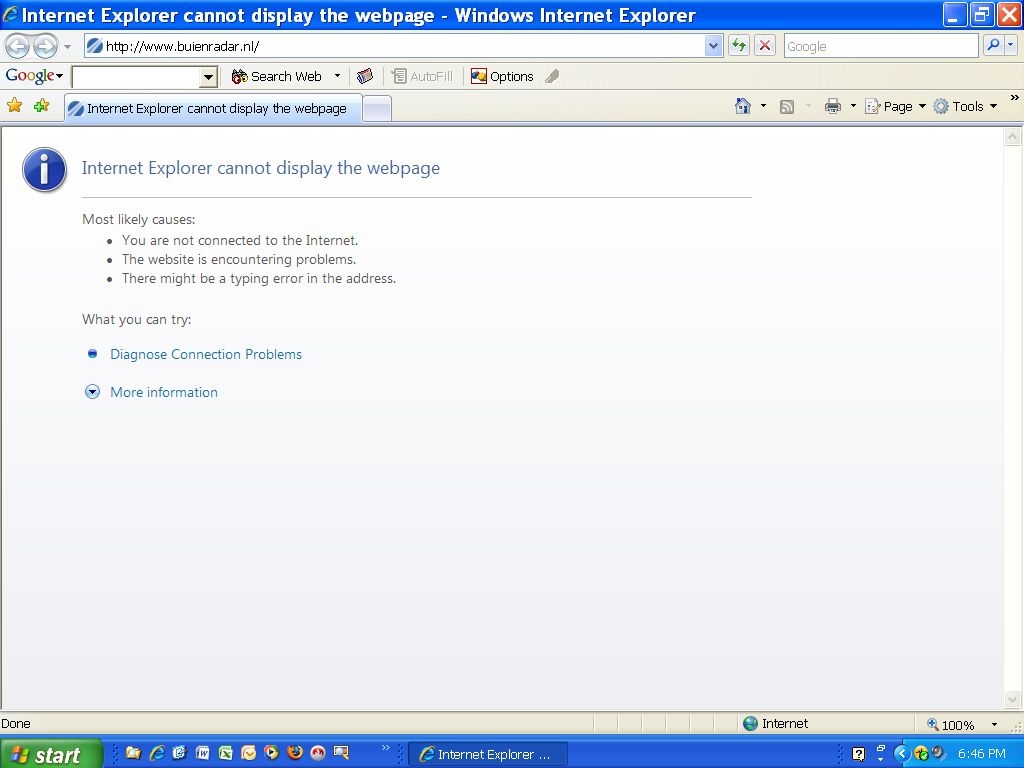Click the language bar restore icon in taskbar
The height and width of the screenshot is (768, 1024).
pos(881,749)
